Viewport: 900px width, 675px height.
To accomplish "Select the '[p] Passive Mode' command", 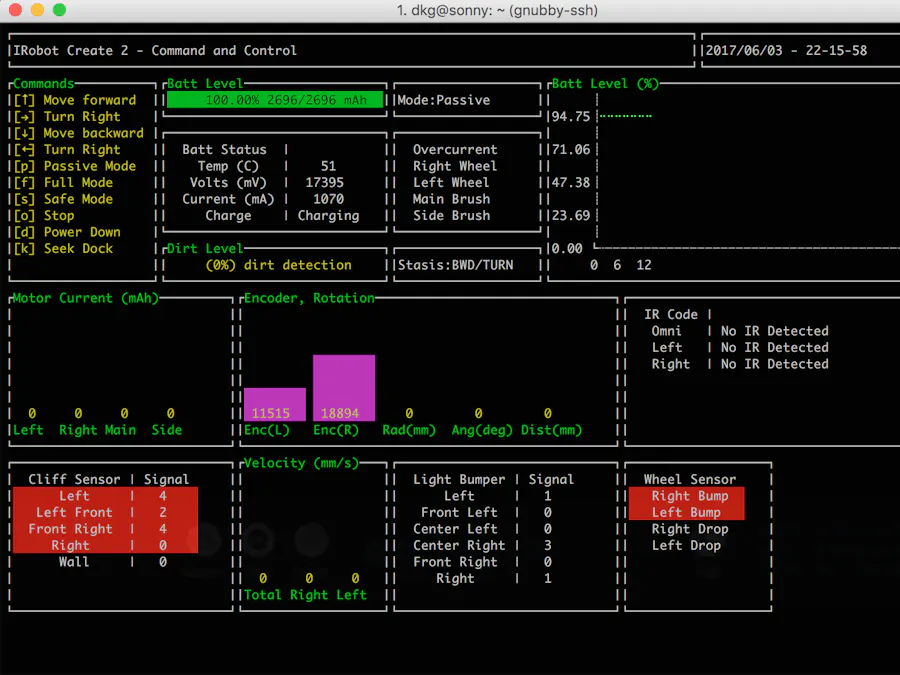I will click(75, 166).
